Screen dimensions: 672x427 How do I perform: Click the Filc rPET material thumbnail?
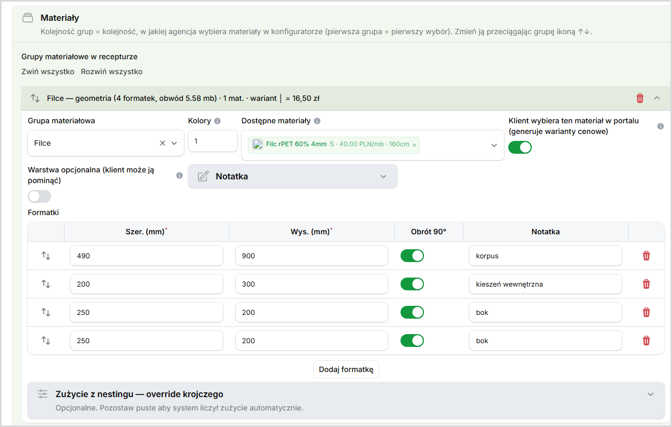coord(257,144)
